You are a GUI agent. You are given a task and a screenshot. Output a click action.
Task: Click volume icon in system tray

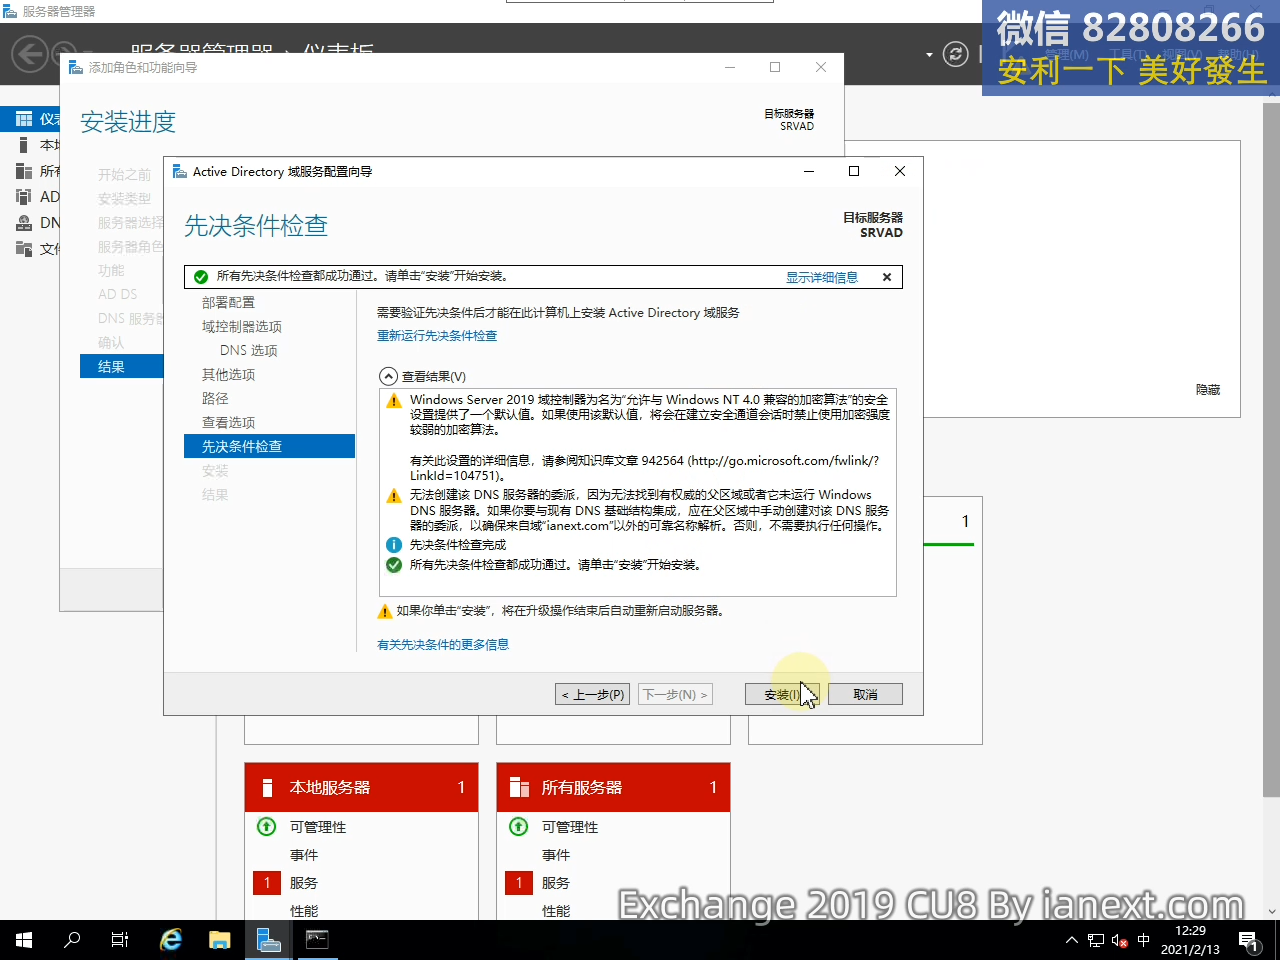click(x=1120, y=940)
